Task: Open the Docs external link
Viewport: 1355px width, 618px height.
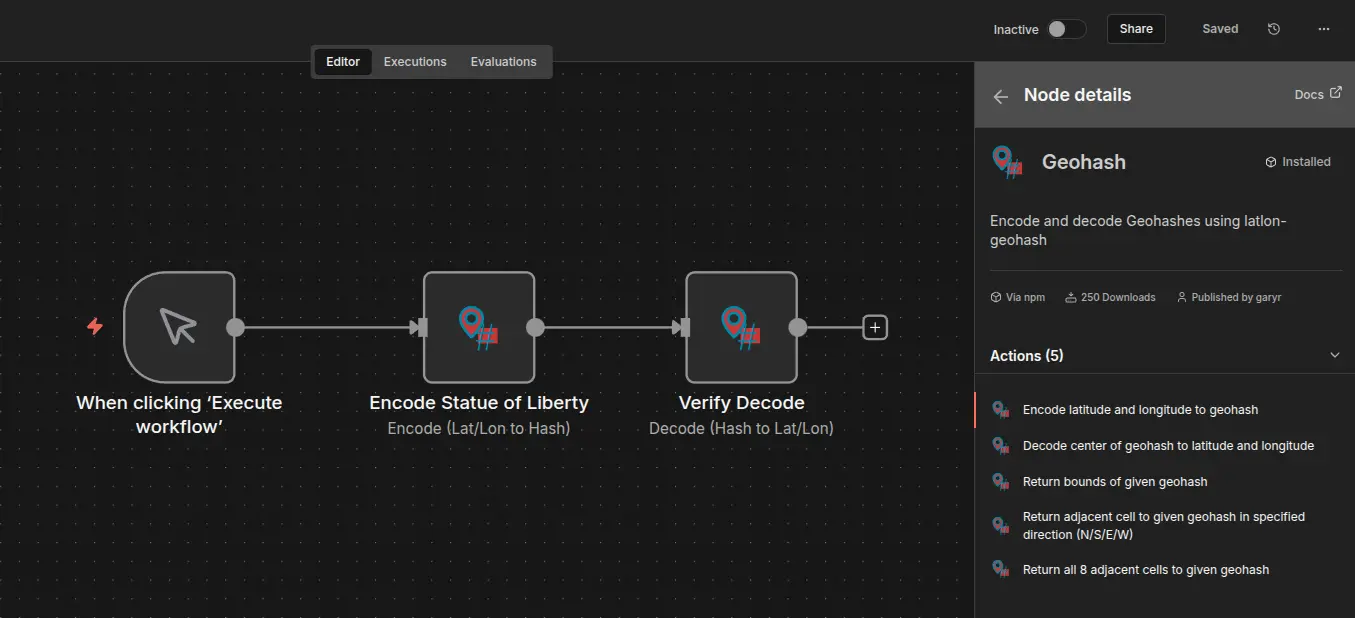Action: pos(1318,94)
